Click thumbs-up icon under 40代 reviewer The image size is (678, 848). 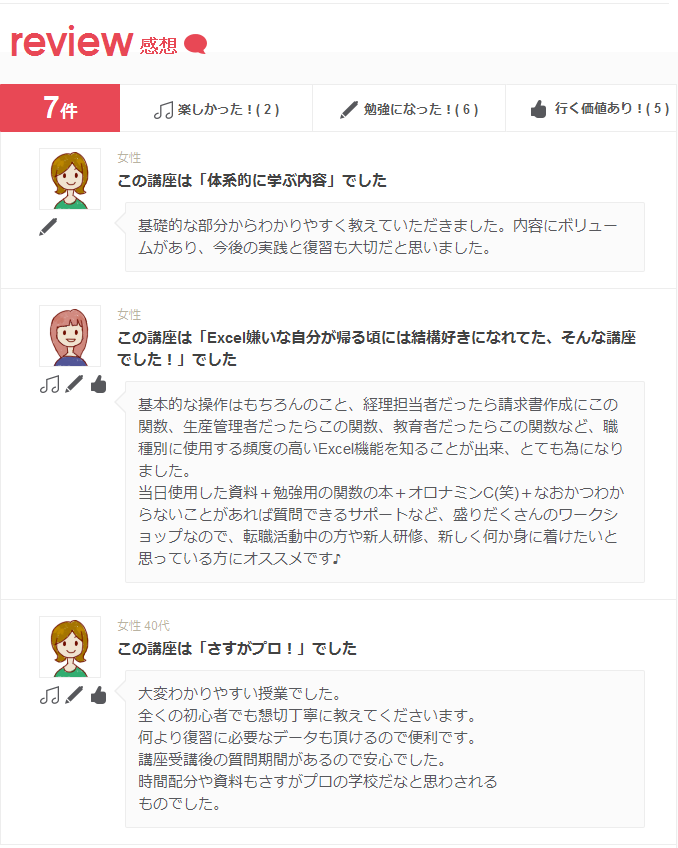[x=98, y=695]
